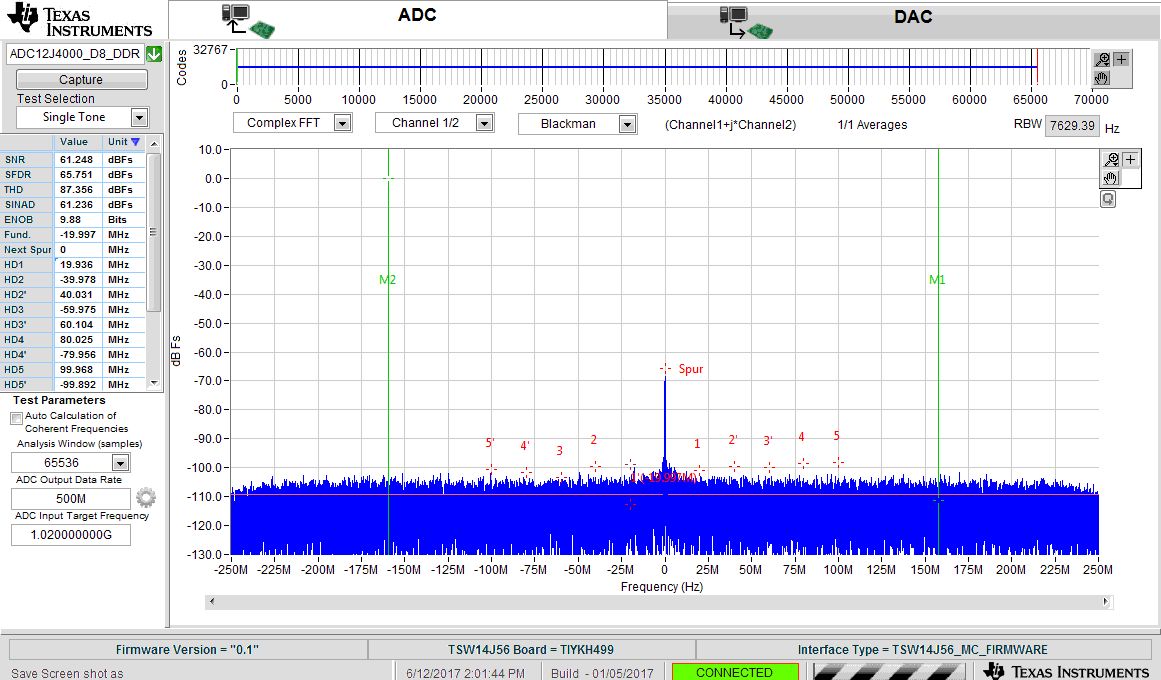Click the Capture button
1161x680 pixels.
pyautogui.click(x=81, y=79)
